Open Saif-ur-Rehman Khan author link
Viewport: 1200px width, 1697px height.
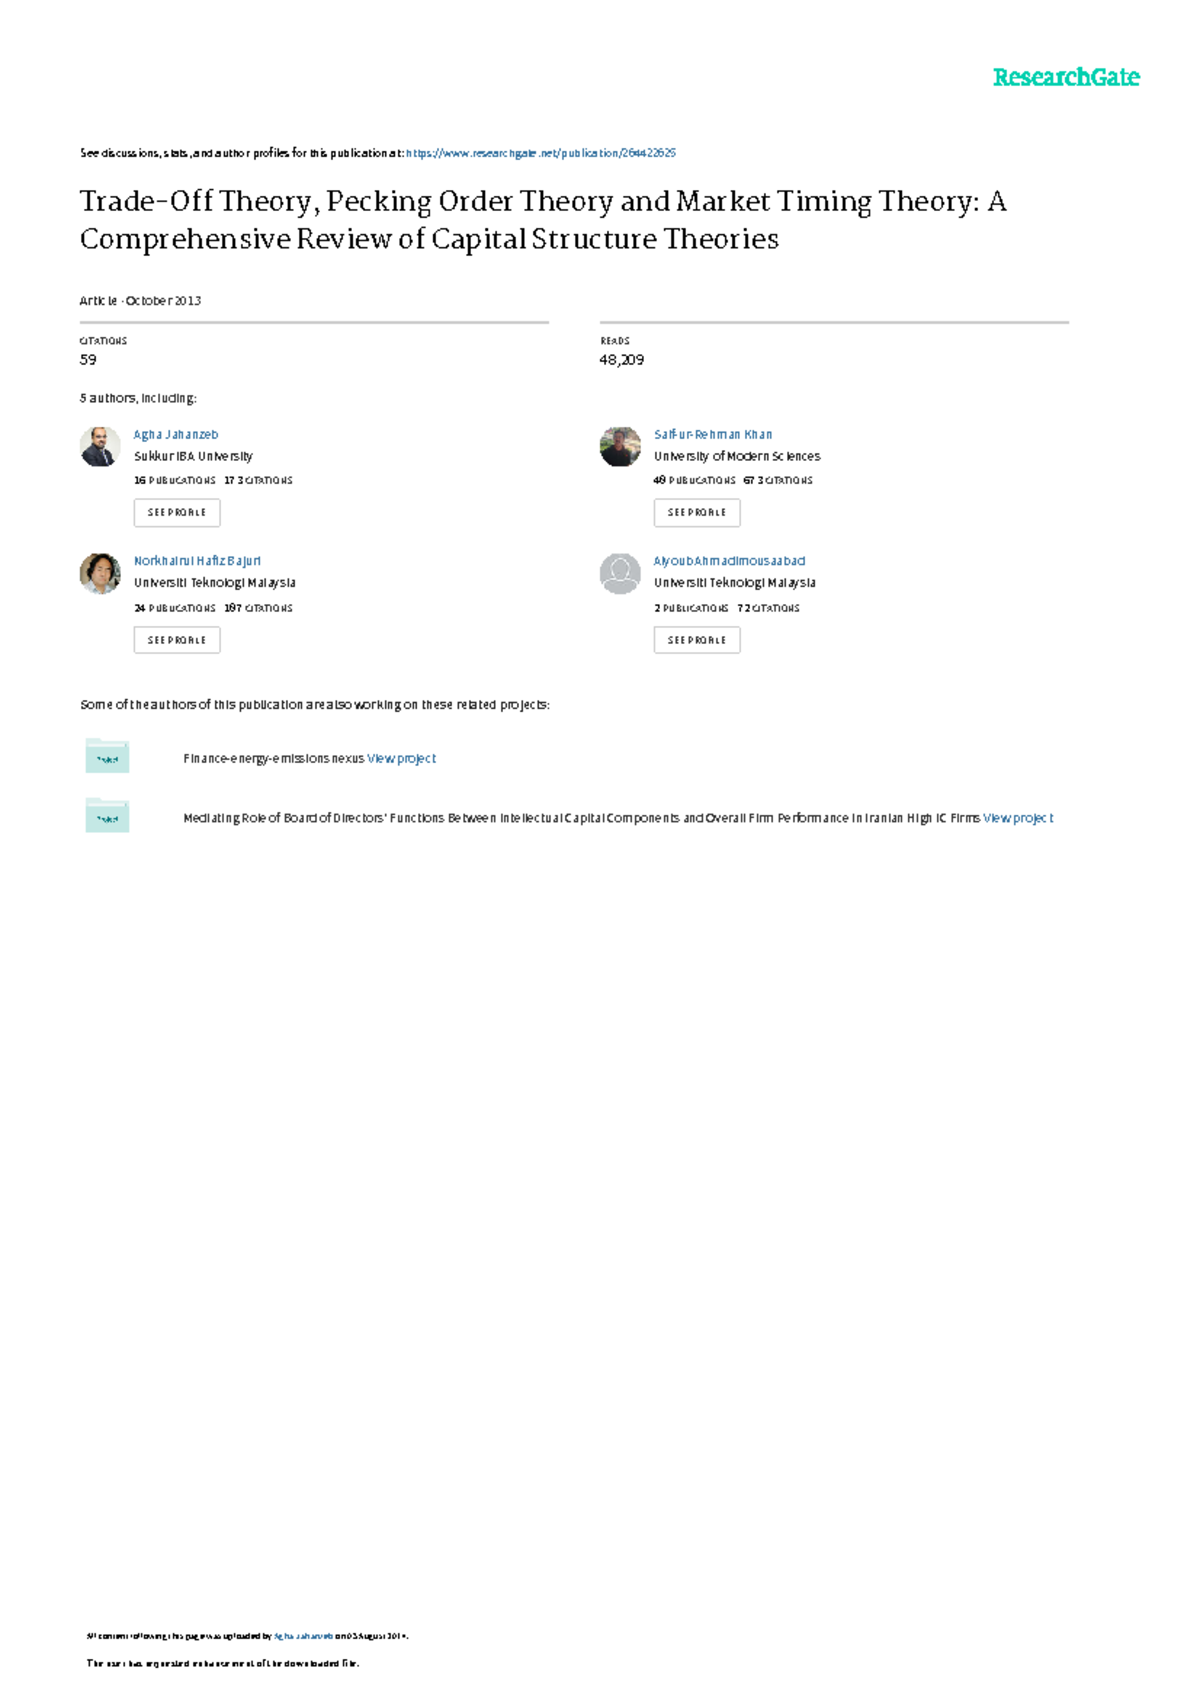click(x=713, y=435)
